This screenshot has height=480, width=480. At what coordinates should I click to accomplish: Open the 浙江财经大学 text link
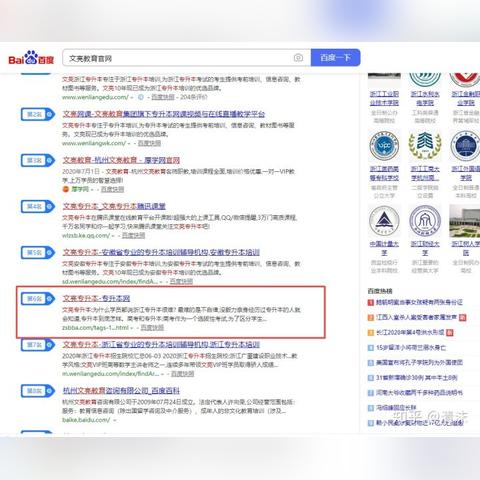(x=425, y=248)
